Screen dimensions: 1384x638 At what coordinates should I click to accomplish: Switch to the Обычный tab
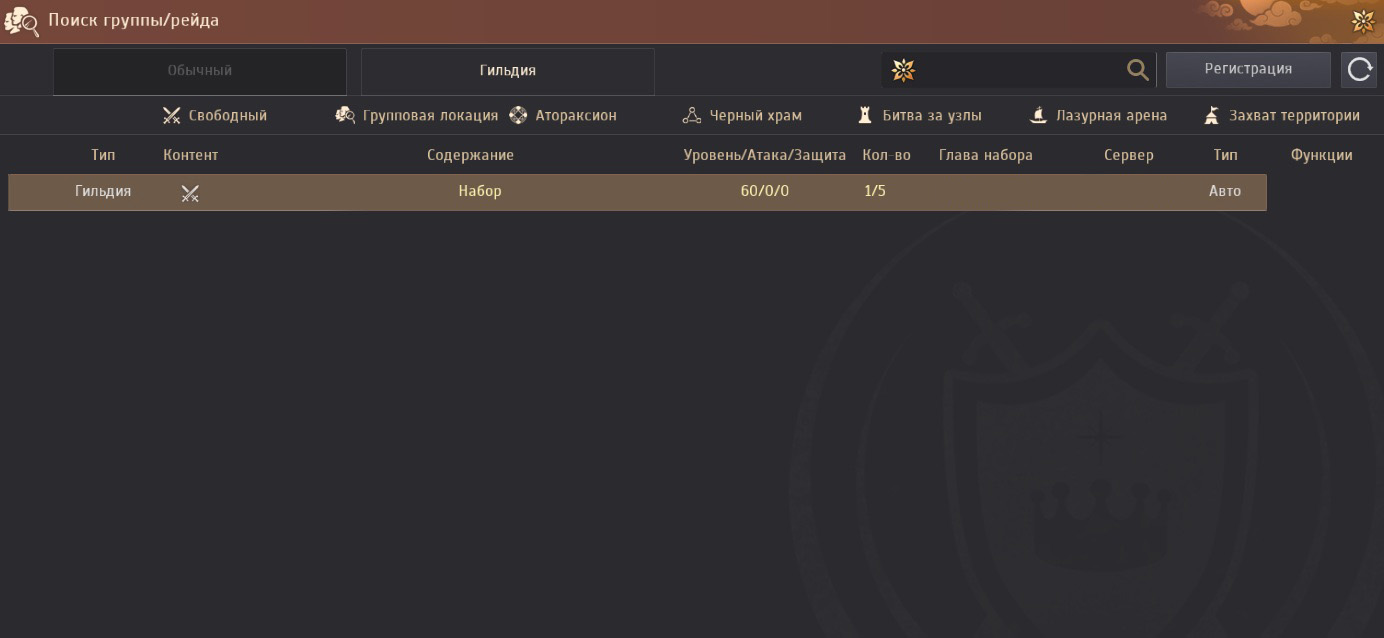(200, 71)
